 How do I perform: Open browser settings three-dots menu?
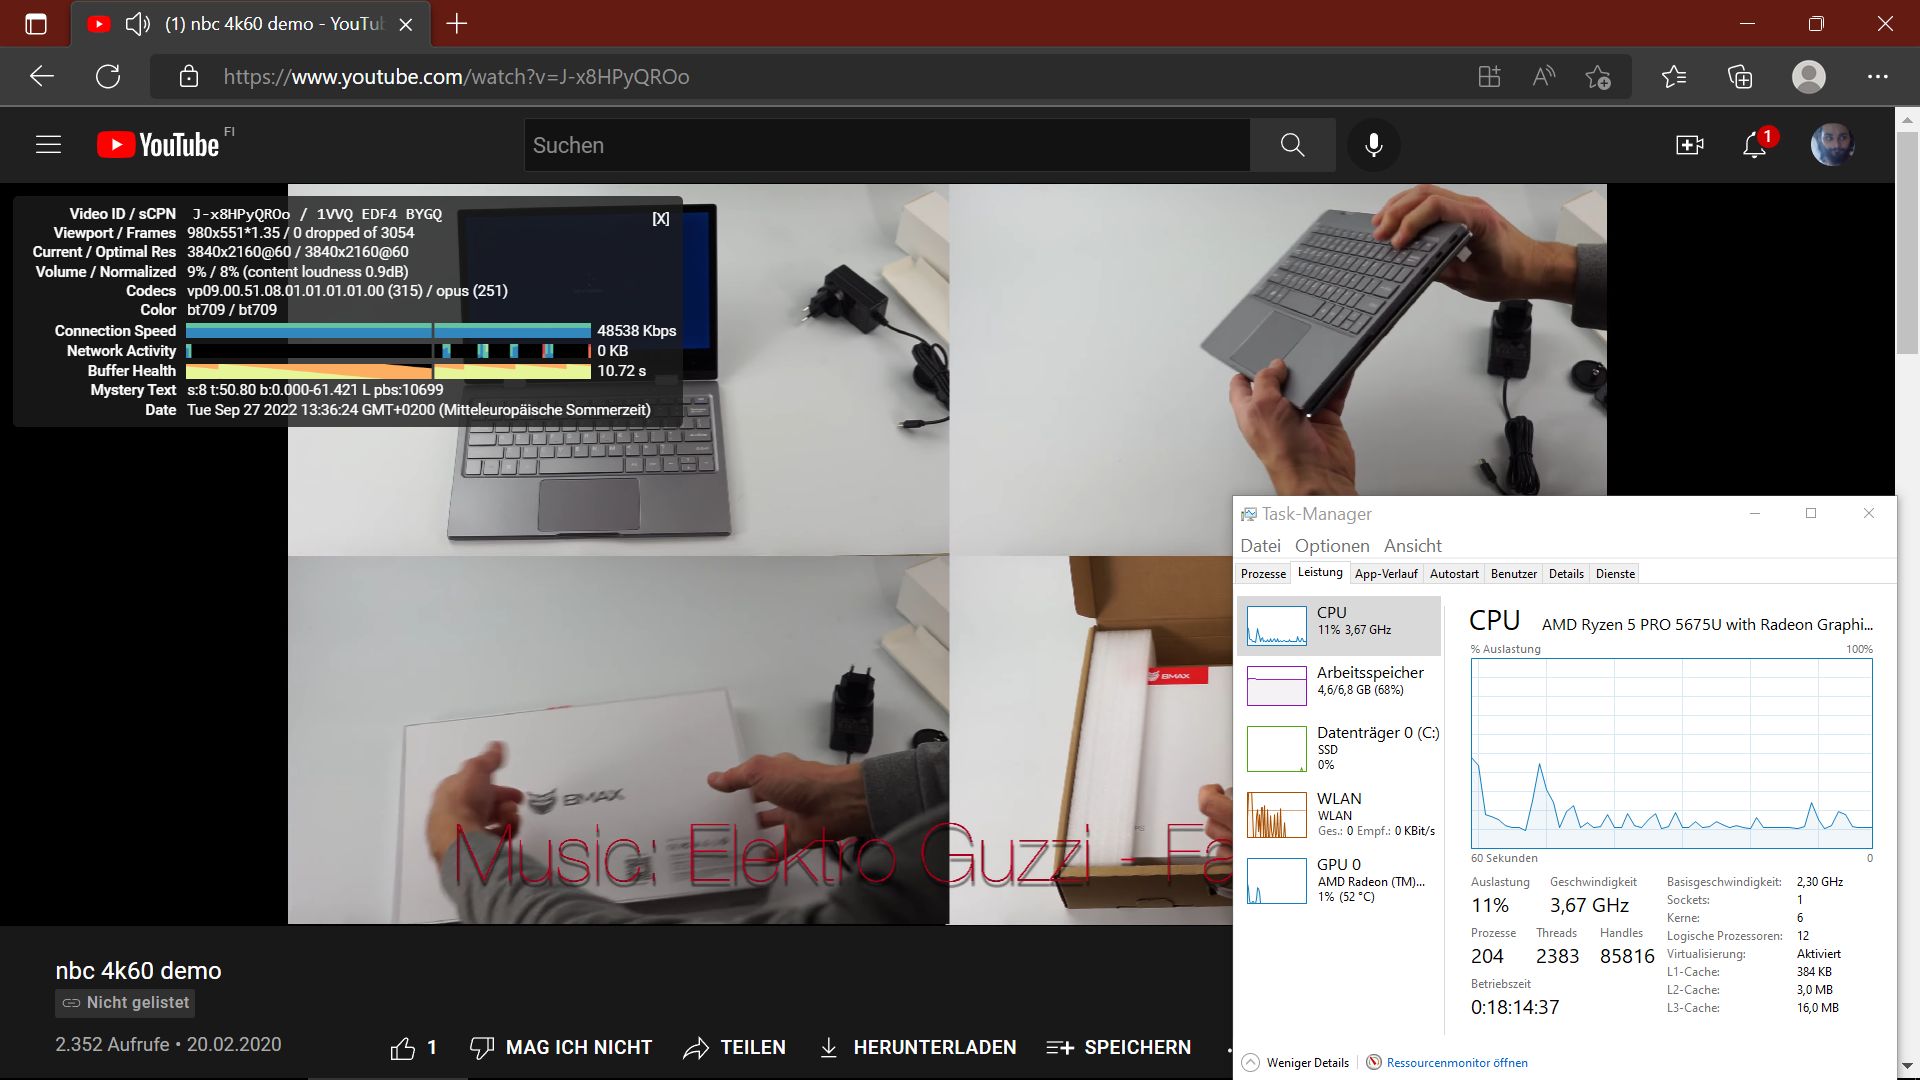(x=1877, y=77)
